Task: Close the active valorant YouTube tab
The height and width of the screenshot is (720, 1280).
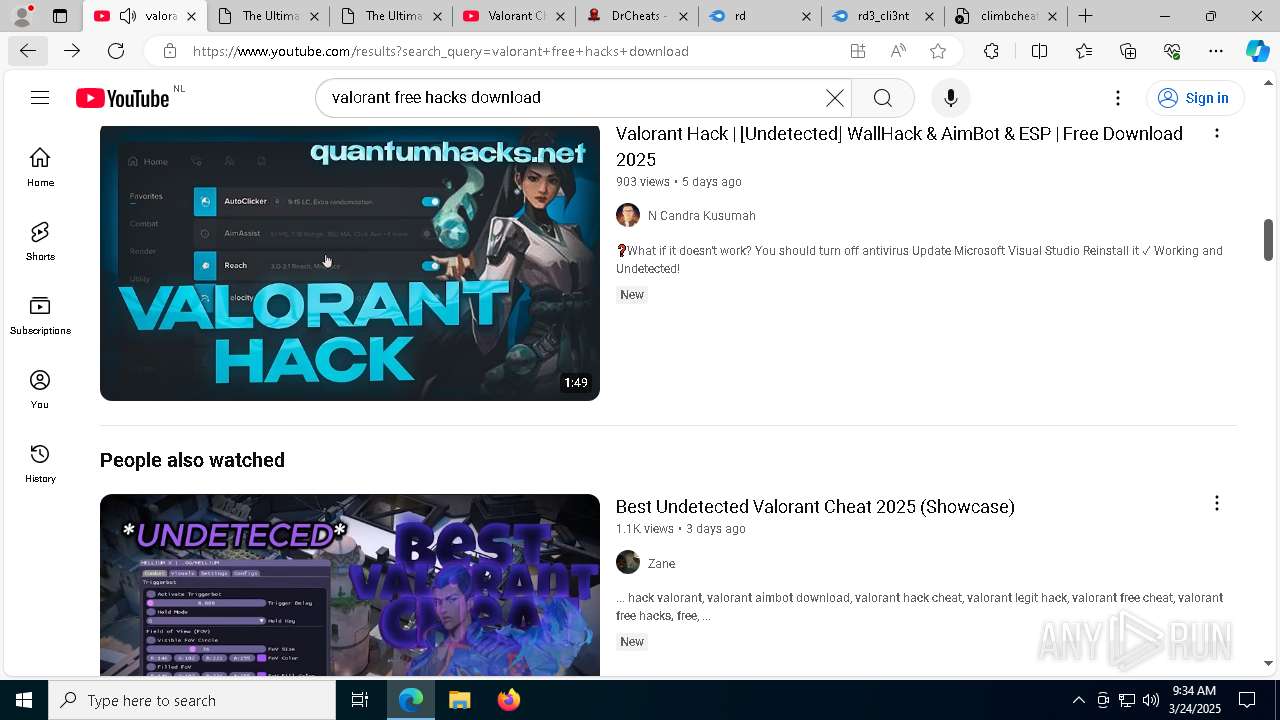Action: coord(191,16)
